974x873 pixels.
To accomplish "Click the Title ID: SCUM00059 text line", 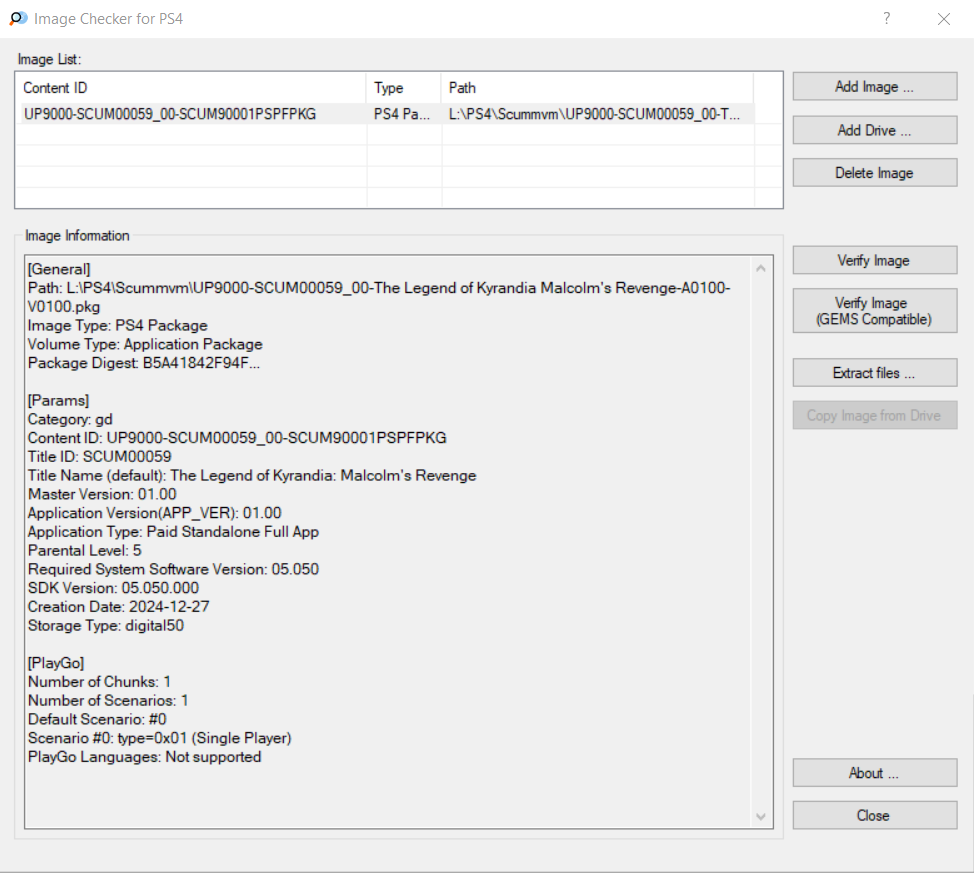I will click(99, 457).
